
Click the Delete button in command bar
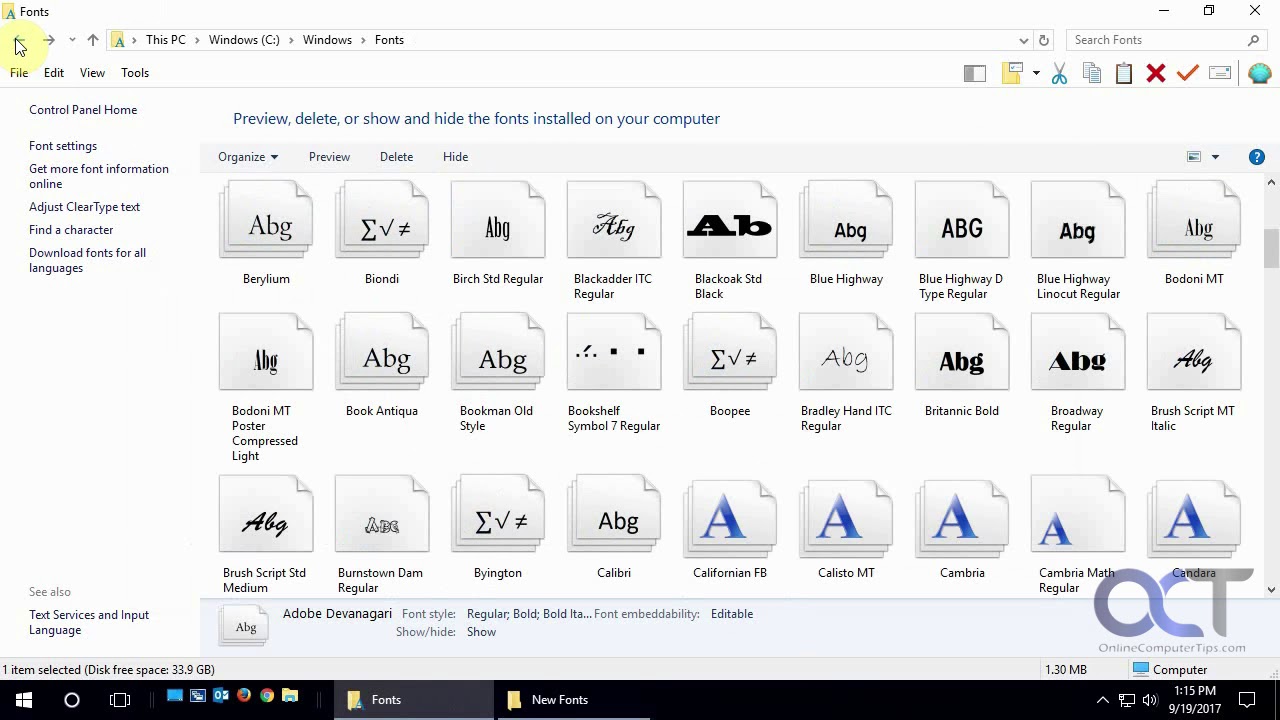[396, 157]
